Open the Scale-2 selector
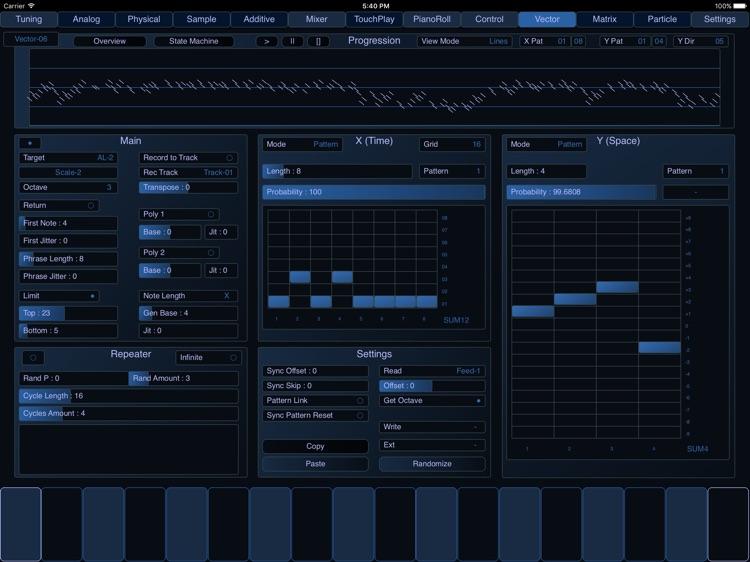 pos(68,172)
